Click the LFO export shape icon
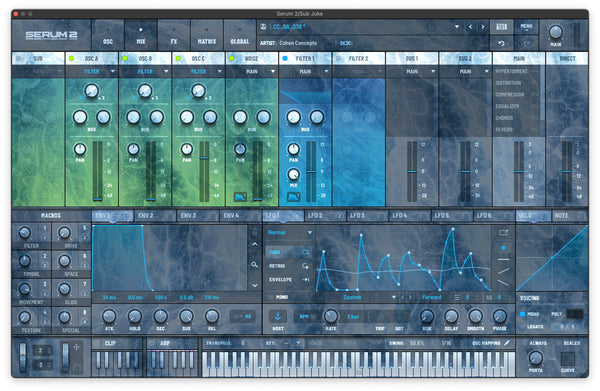Image resolution: width=600 pixels, height=391 pixels. tap(503, 232)
